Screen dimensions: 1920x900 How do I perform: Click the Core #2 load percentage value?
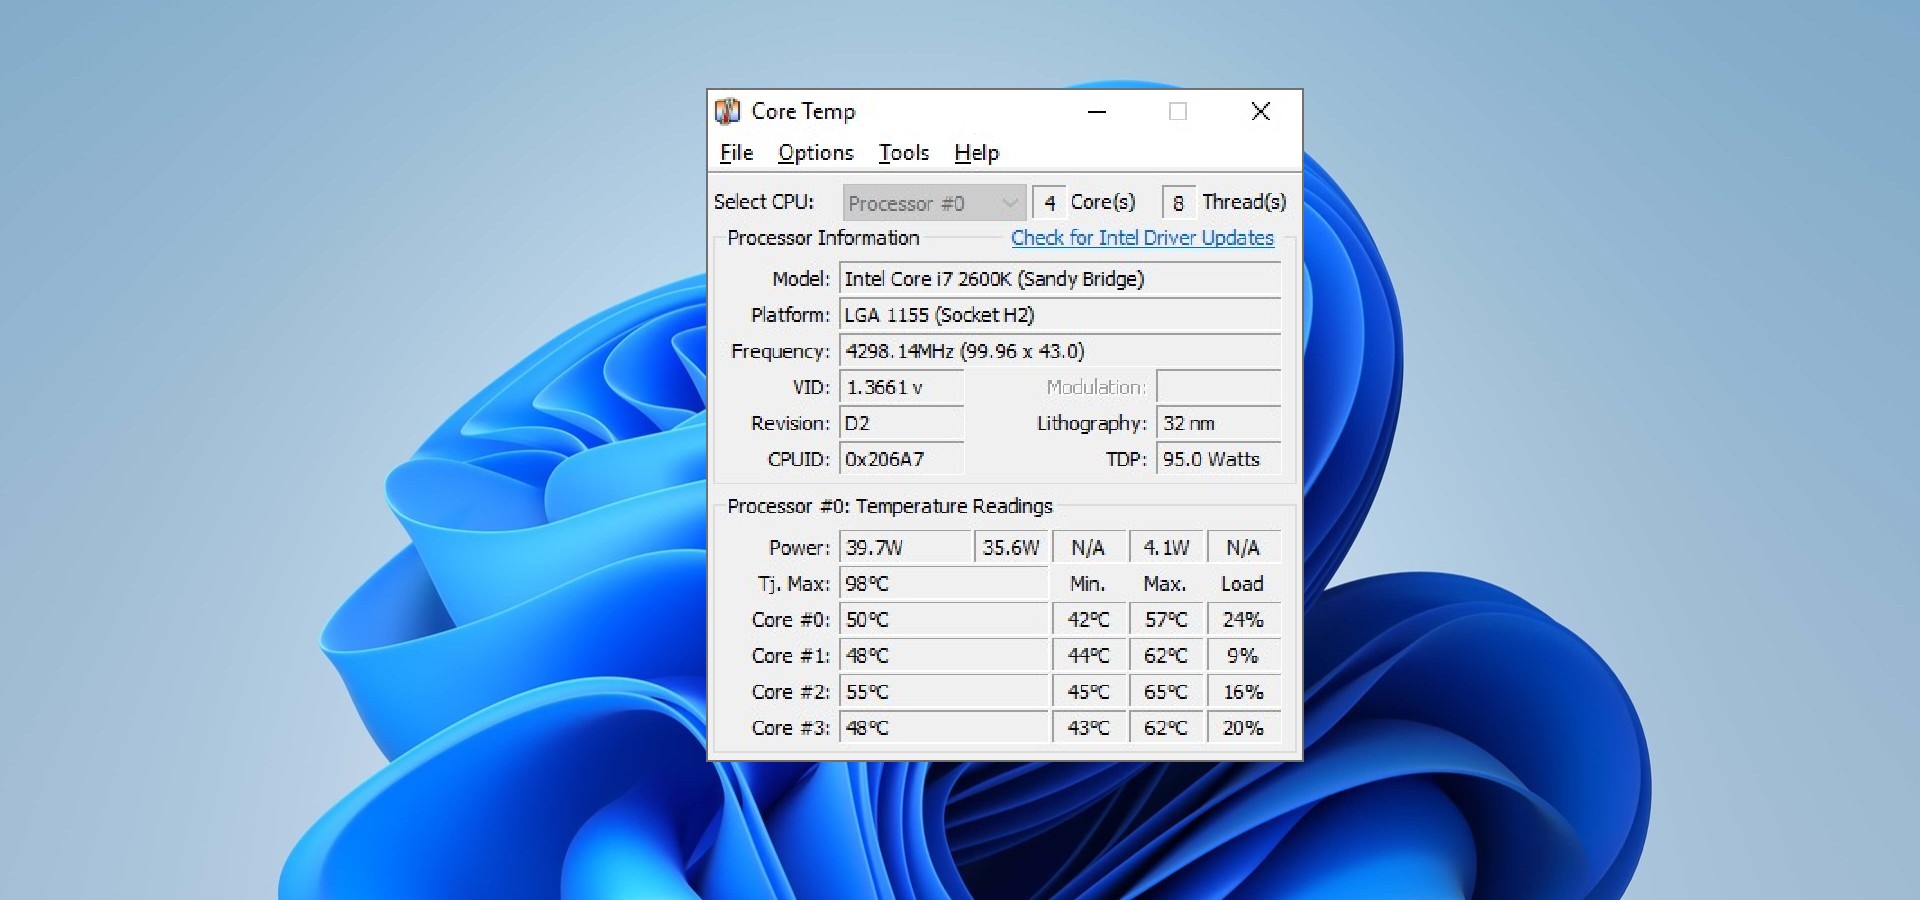pyautogui.click(x=1243, y=692)
